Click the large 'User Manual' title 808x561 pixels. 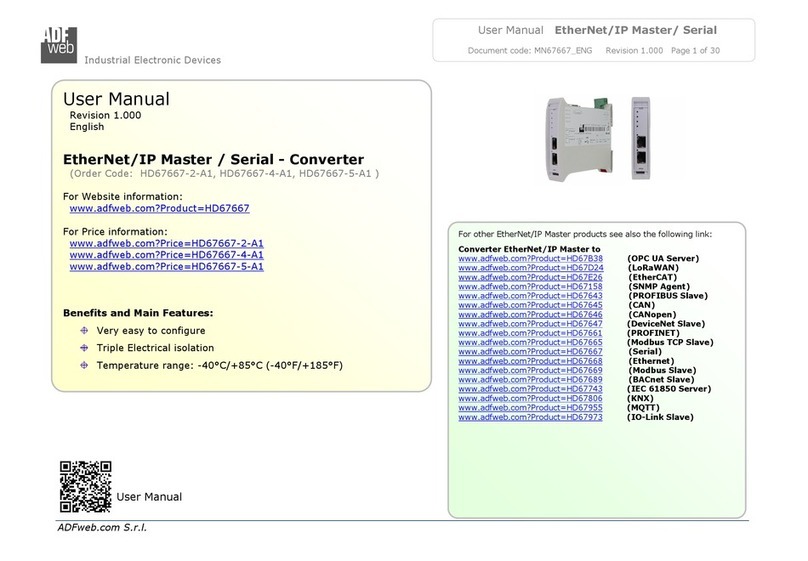point(116,99)
